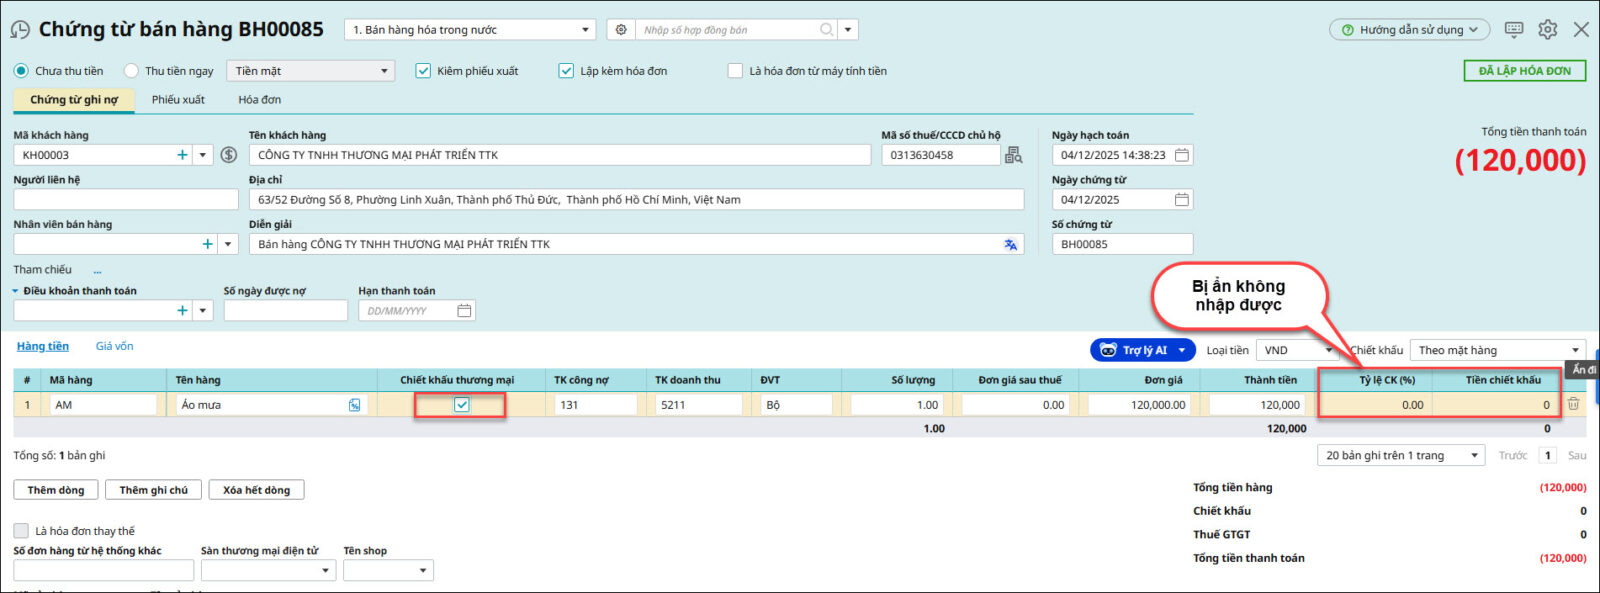Screen dimensions: 1600x593
Task: Open the Tiền mặt payment dropdown
Action: (311, 71)
